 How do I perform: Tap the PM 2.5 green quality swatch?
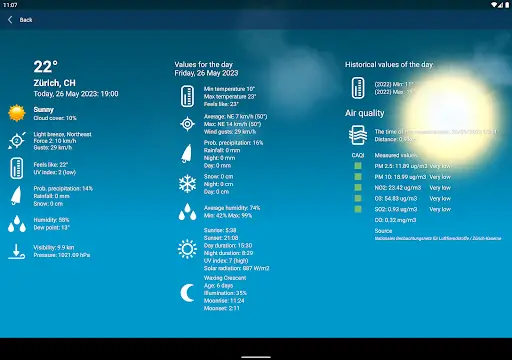(358, 166)
